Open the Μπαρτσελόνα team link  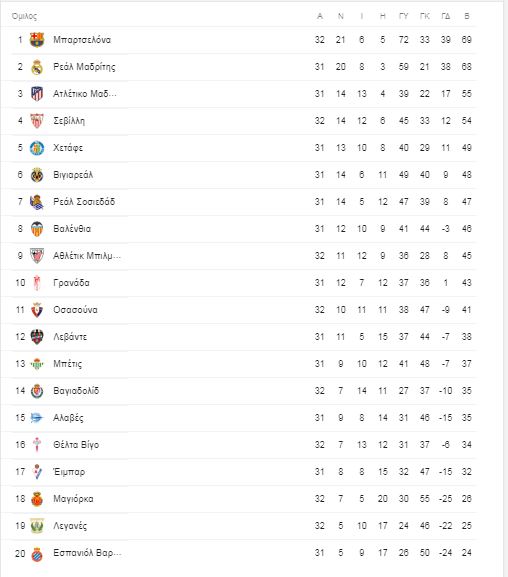click(x=82, y=40)
